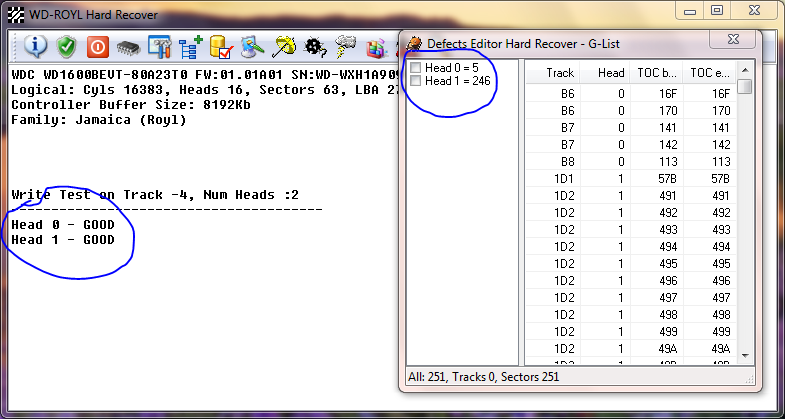Select TOC begin cell 57B
785x419 pixels.
(x=656, y=178)
